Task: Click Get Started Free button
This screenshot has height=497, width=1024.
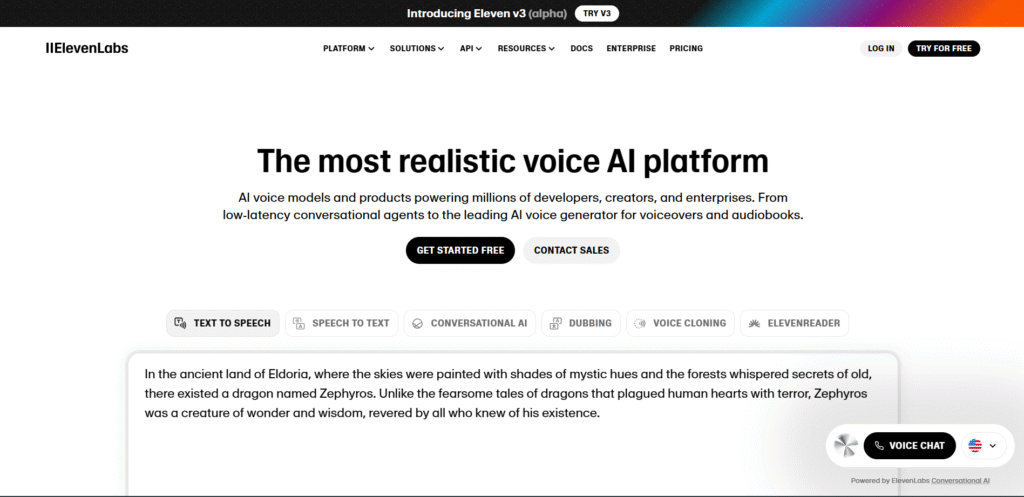Action: [x=460, y=250]
